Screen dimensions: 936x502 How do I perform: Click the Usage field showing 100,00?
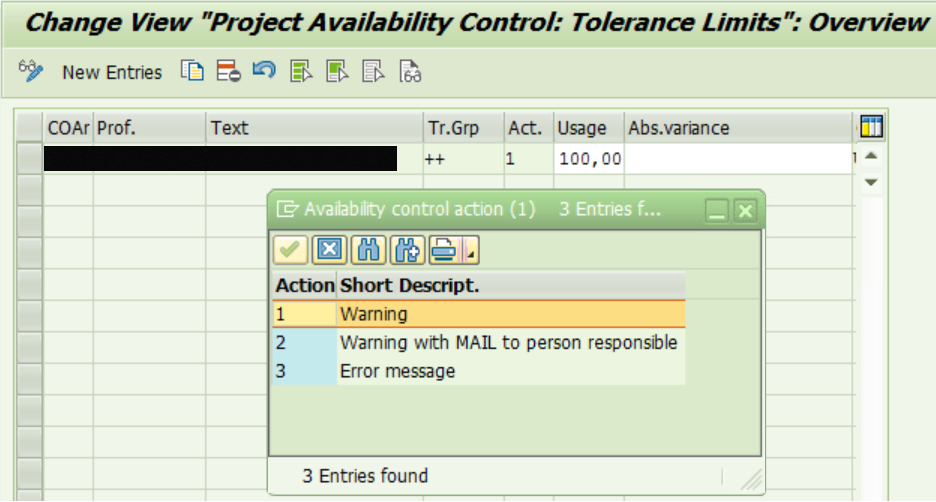pyautogui.click(x=589, y=159)
